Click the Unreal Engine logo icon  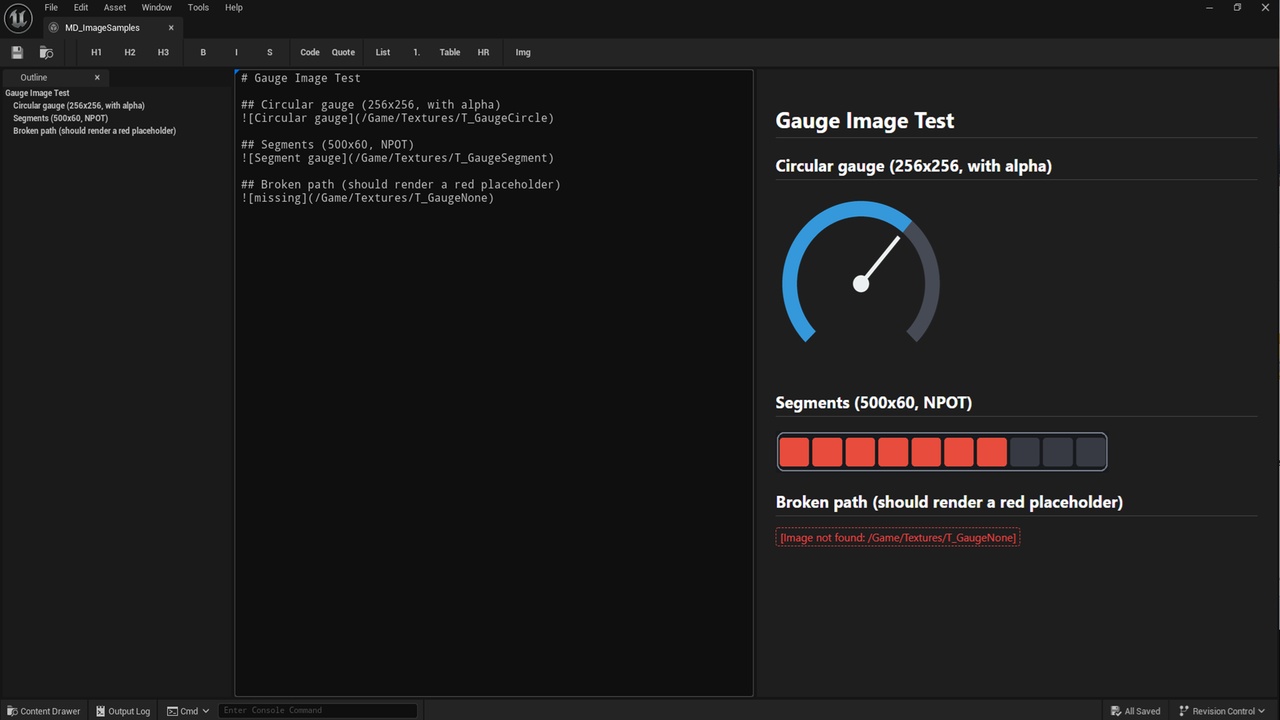[18, 18]
